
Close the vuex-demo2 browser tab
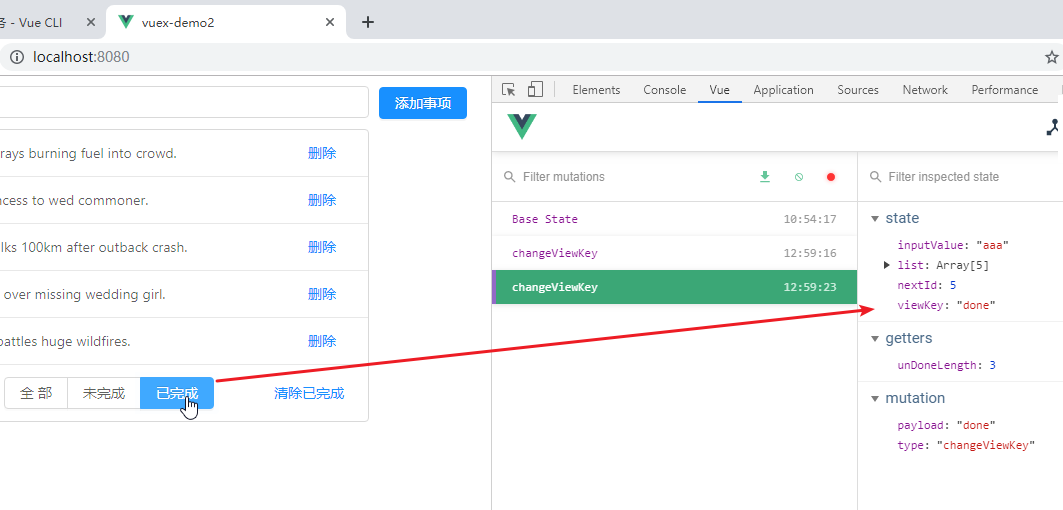tap(330, 22)
